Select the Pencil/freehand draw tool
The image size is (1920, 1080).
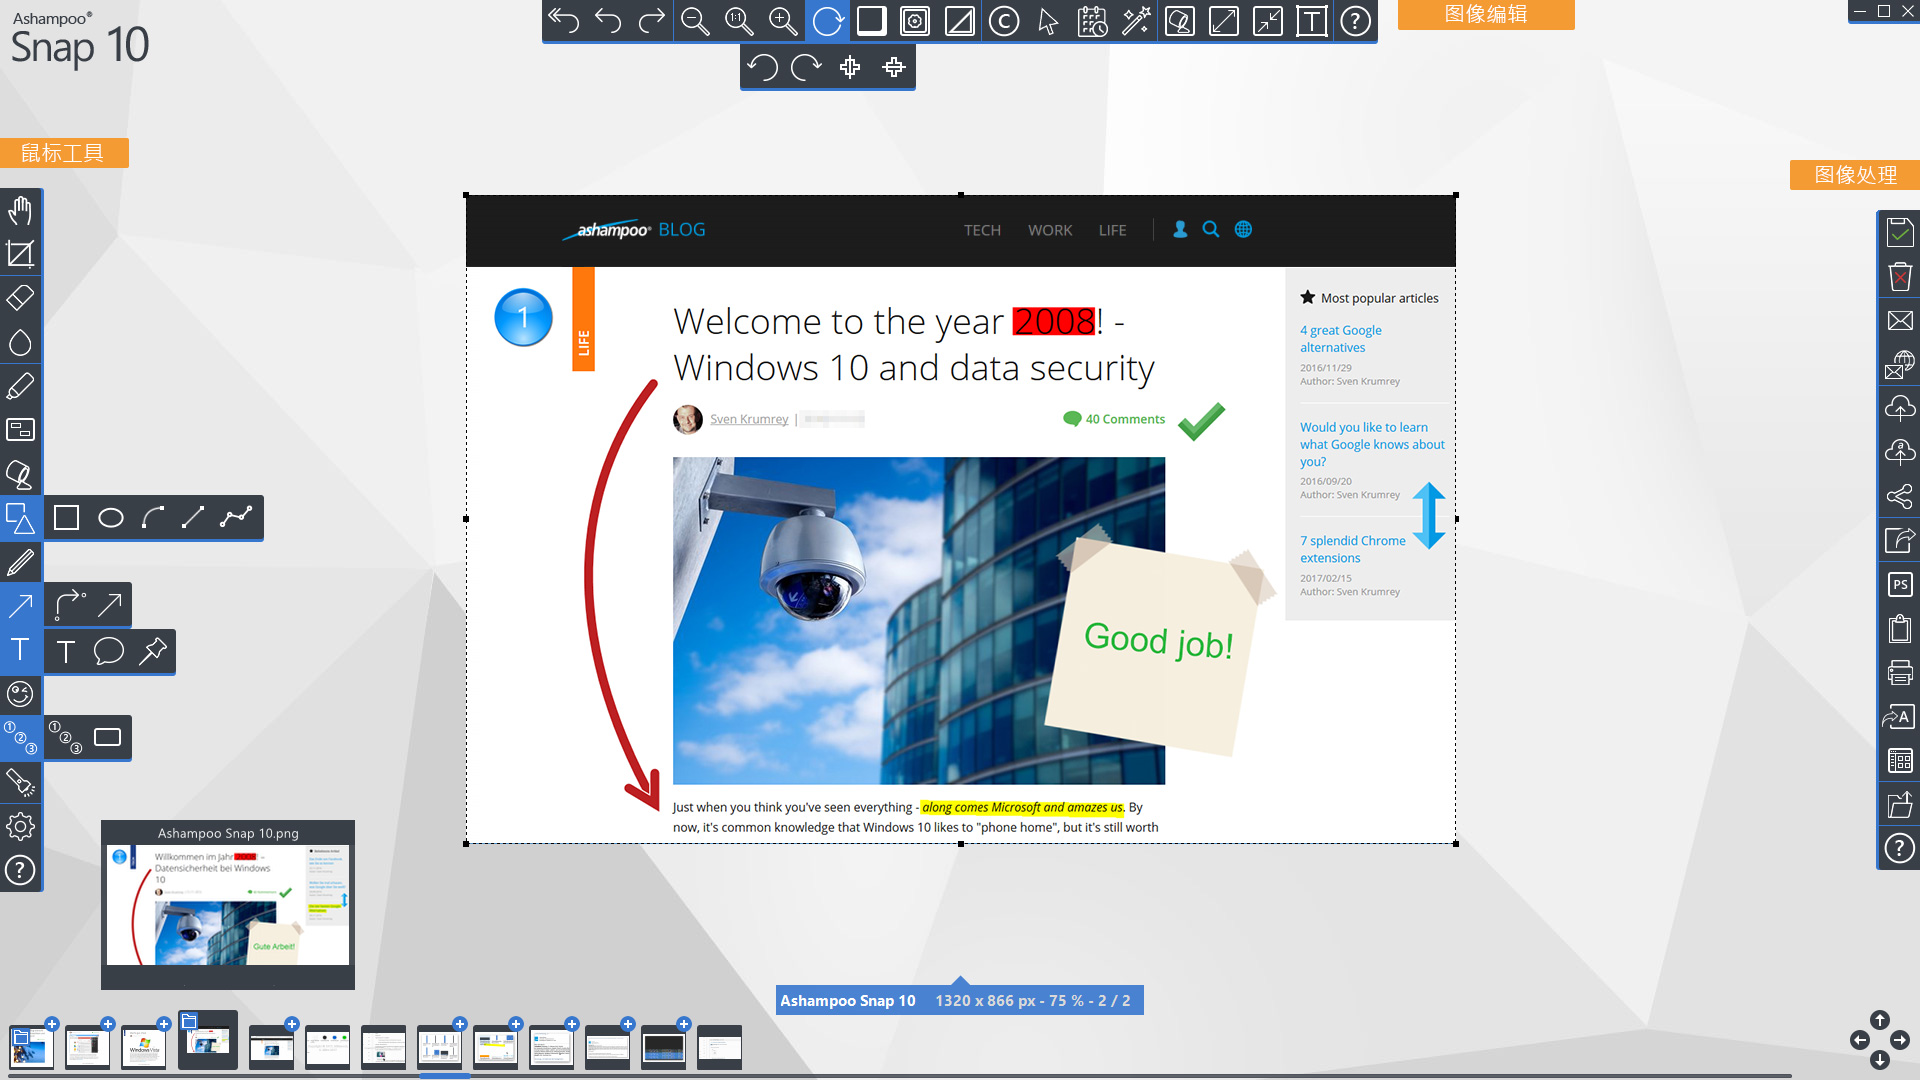(18, 560)
